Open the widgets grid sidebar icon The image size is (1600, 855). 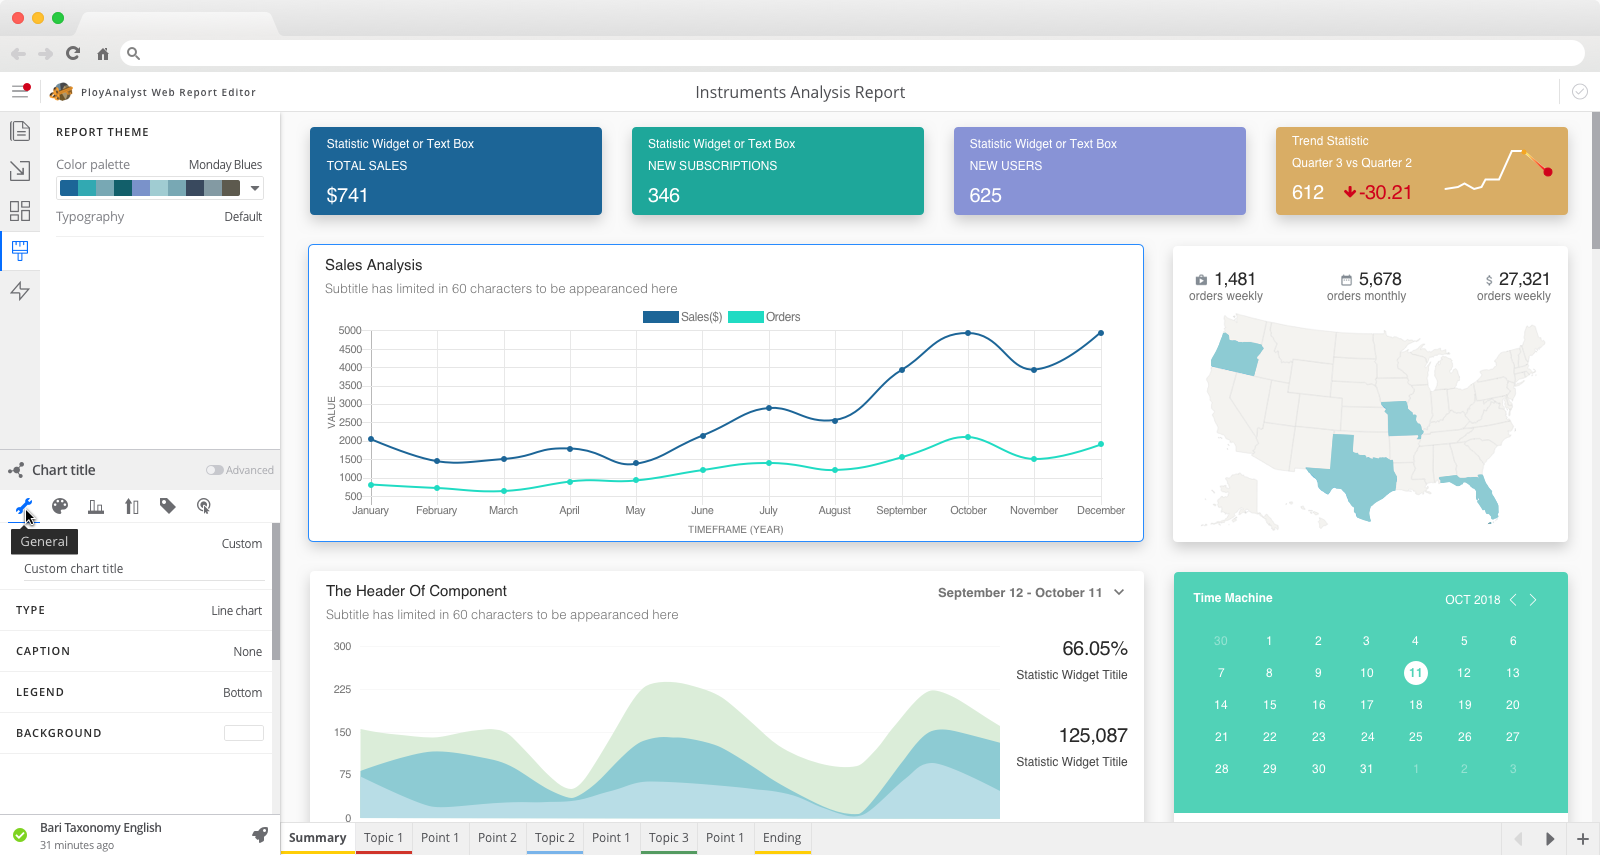pos(19,211)
